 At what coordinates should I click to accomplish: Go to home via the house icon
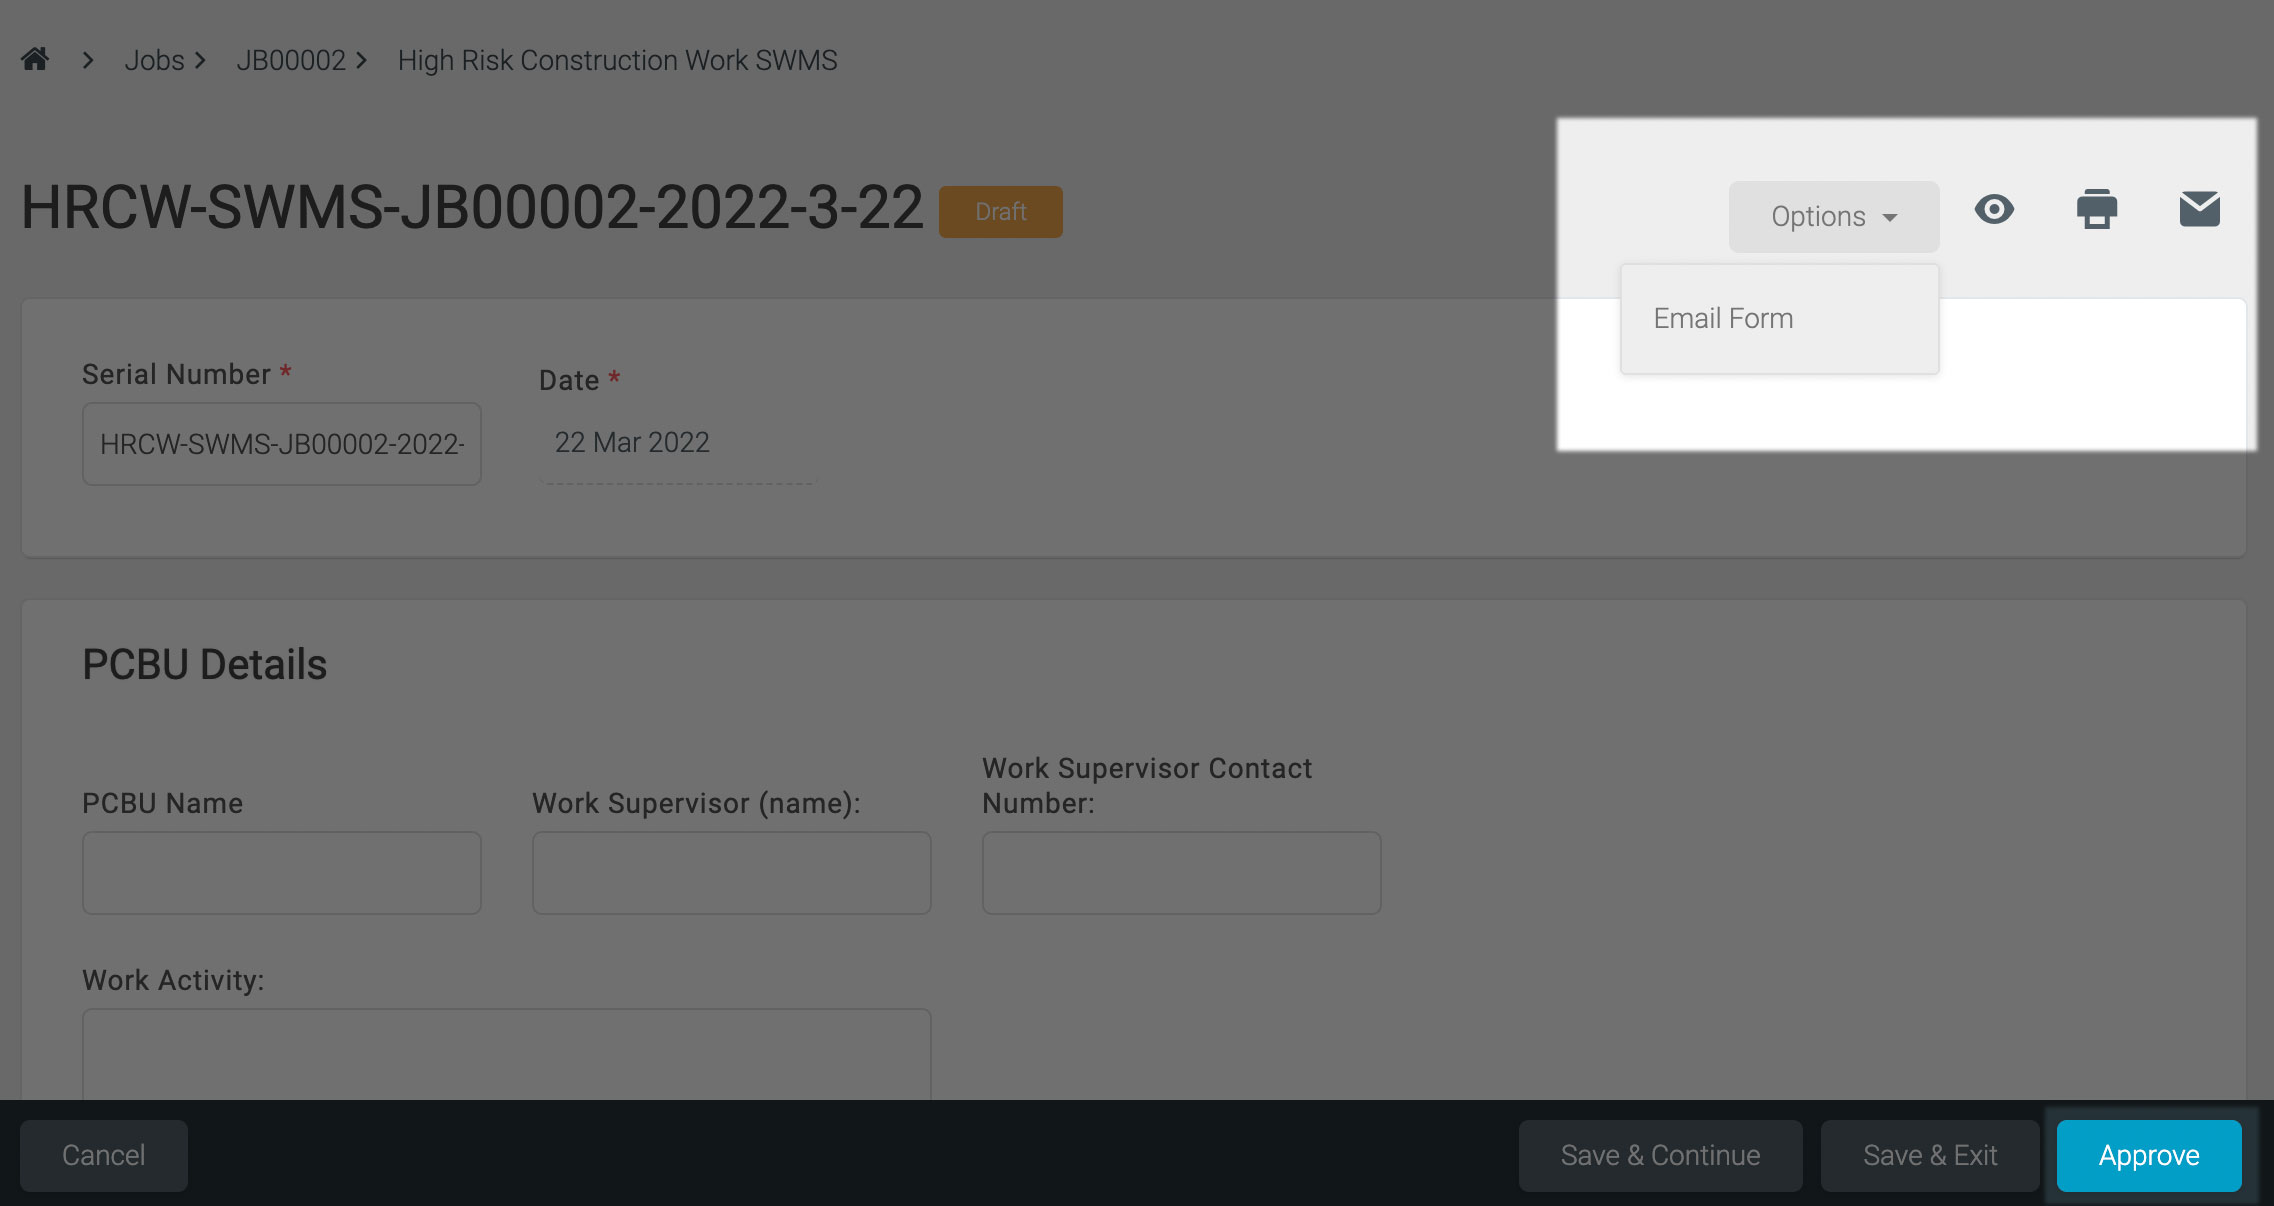tap(35, 60)
